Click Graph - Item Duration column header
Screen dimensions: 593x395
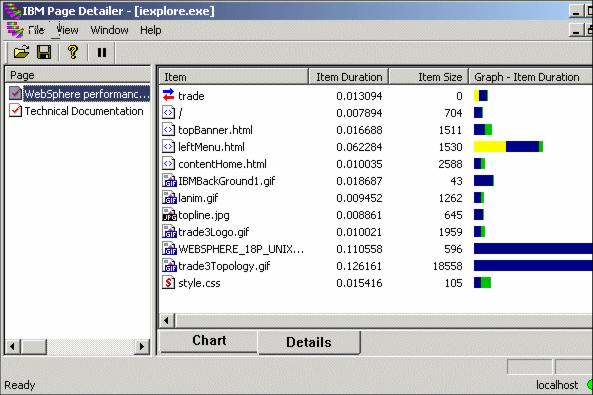(x=531, y=77)
